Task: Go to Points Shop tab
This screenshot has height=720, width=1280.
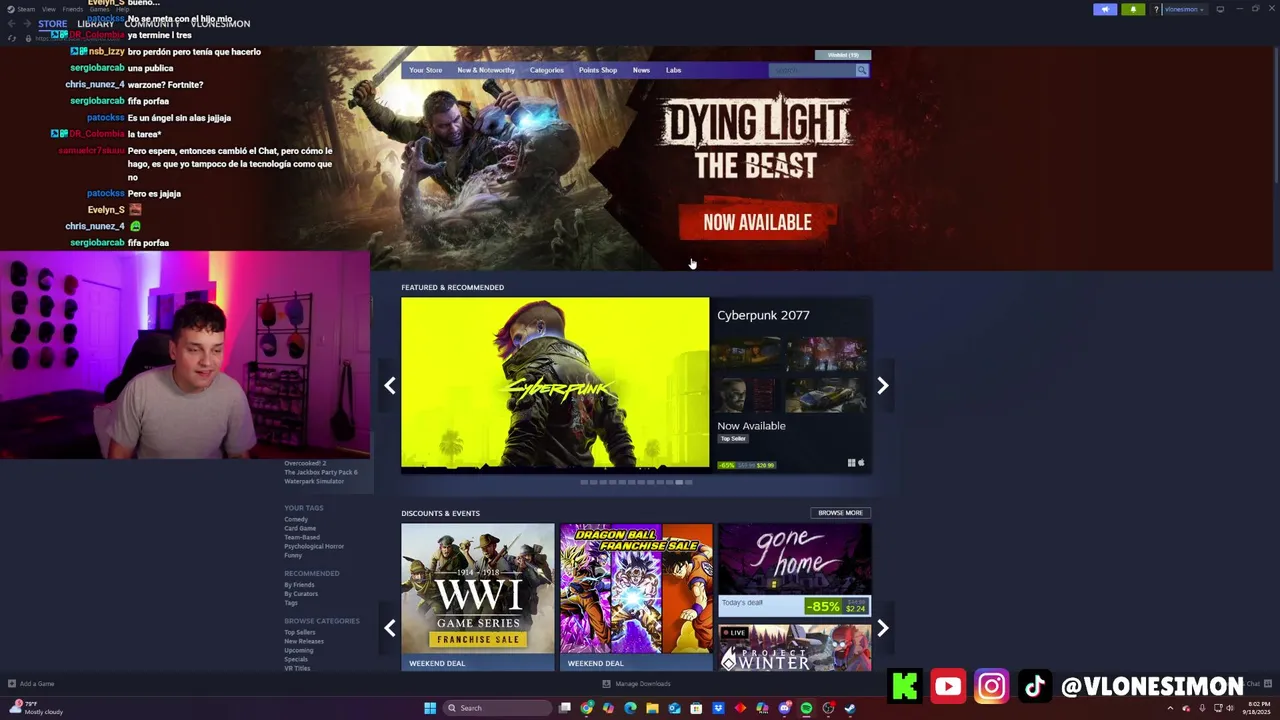Action: tap(598, 70)
